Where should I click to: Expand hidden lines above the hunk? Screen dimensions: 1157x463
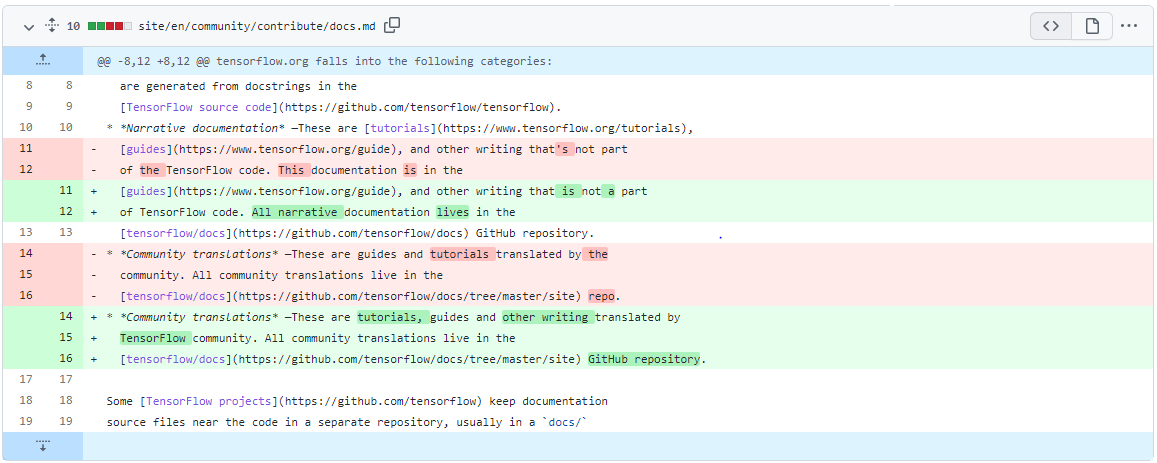(x=43, y=61)
